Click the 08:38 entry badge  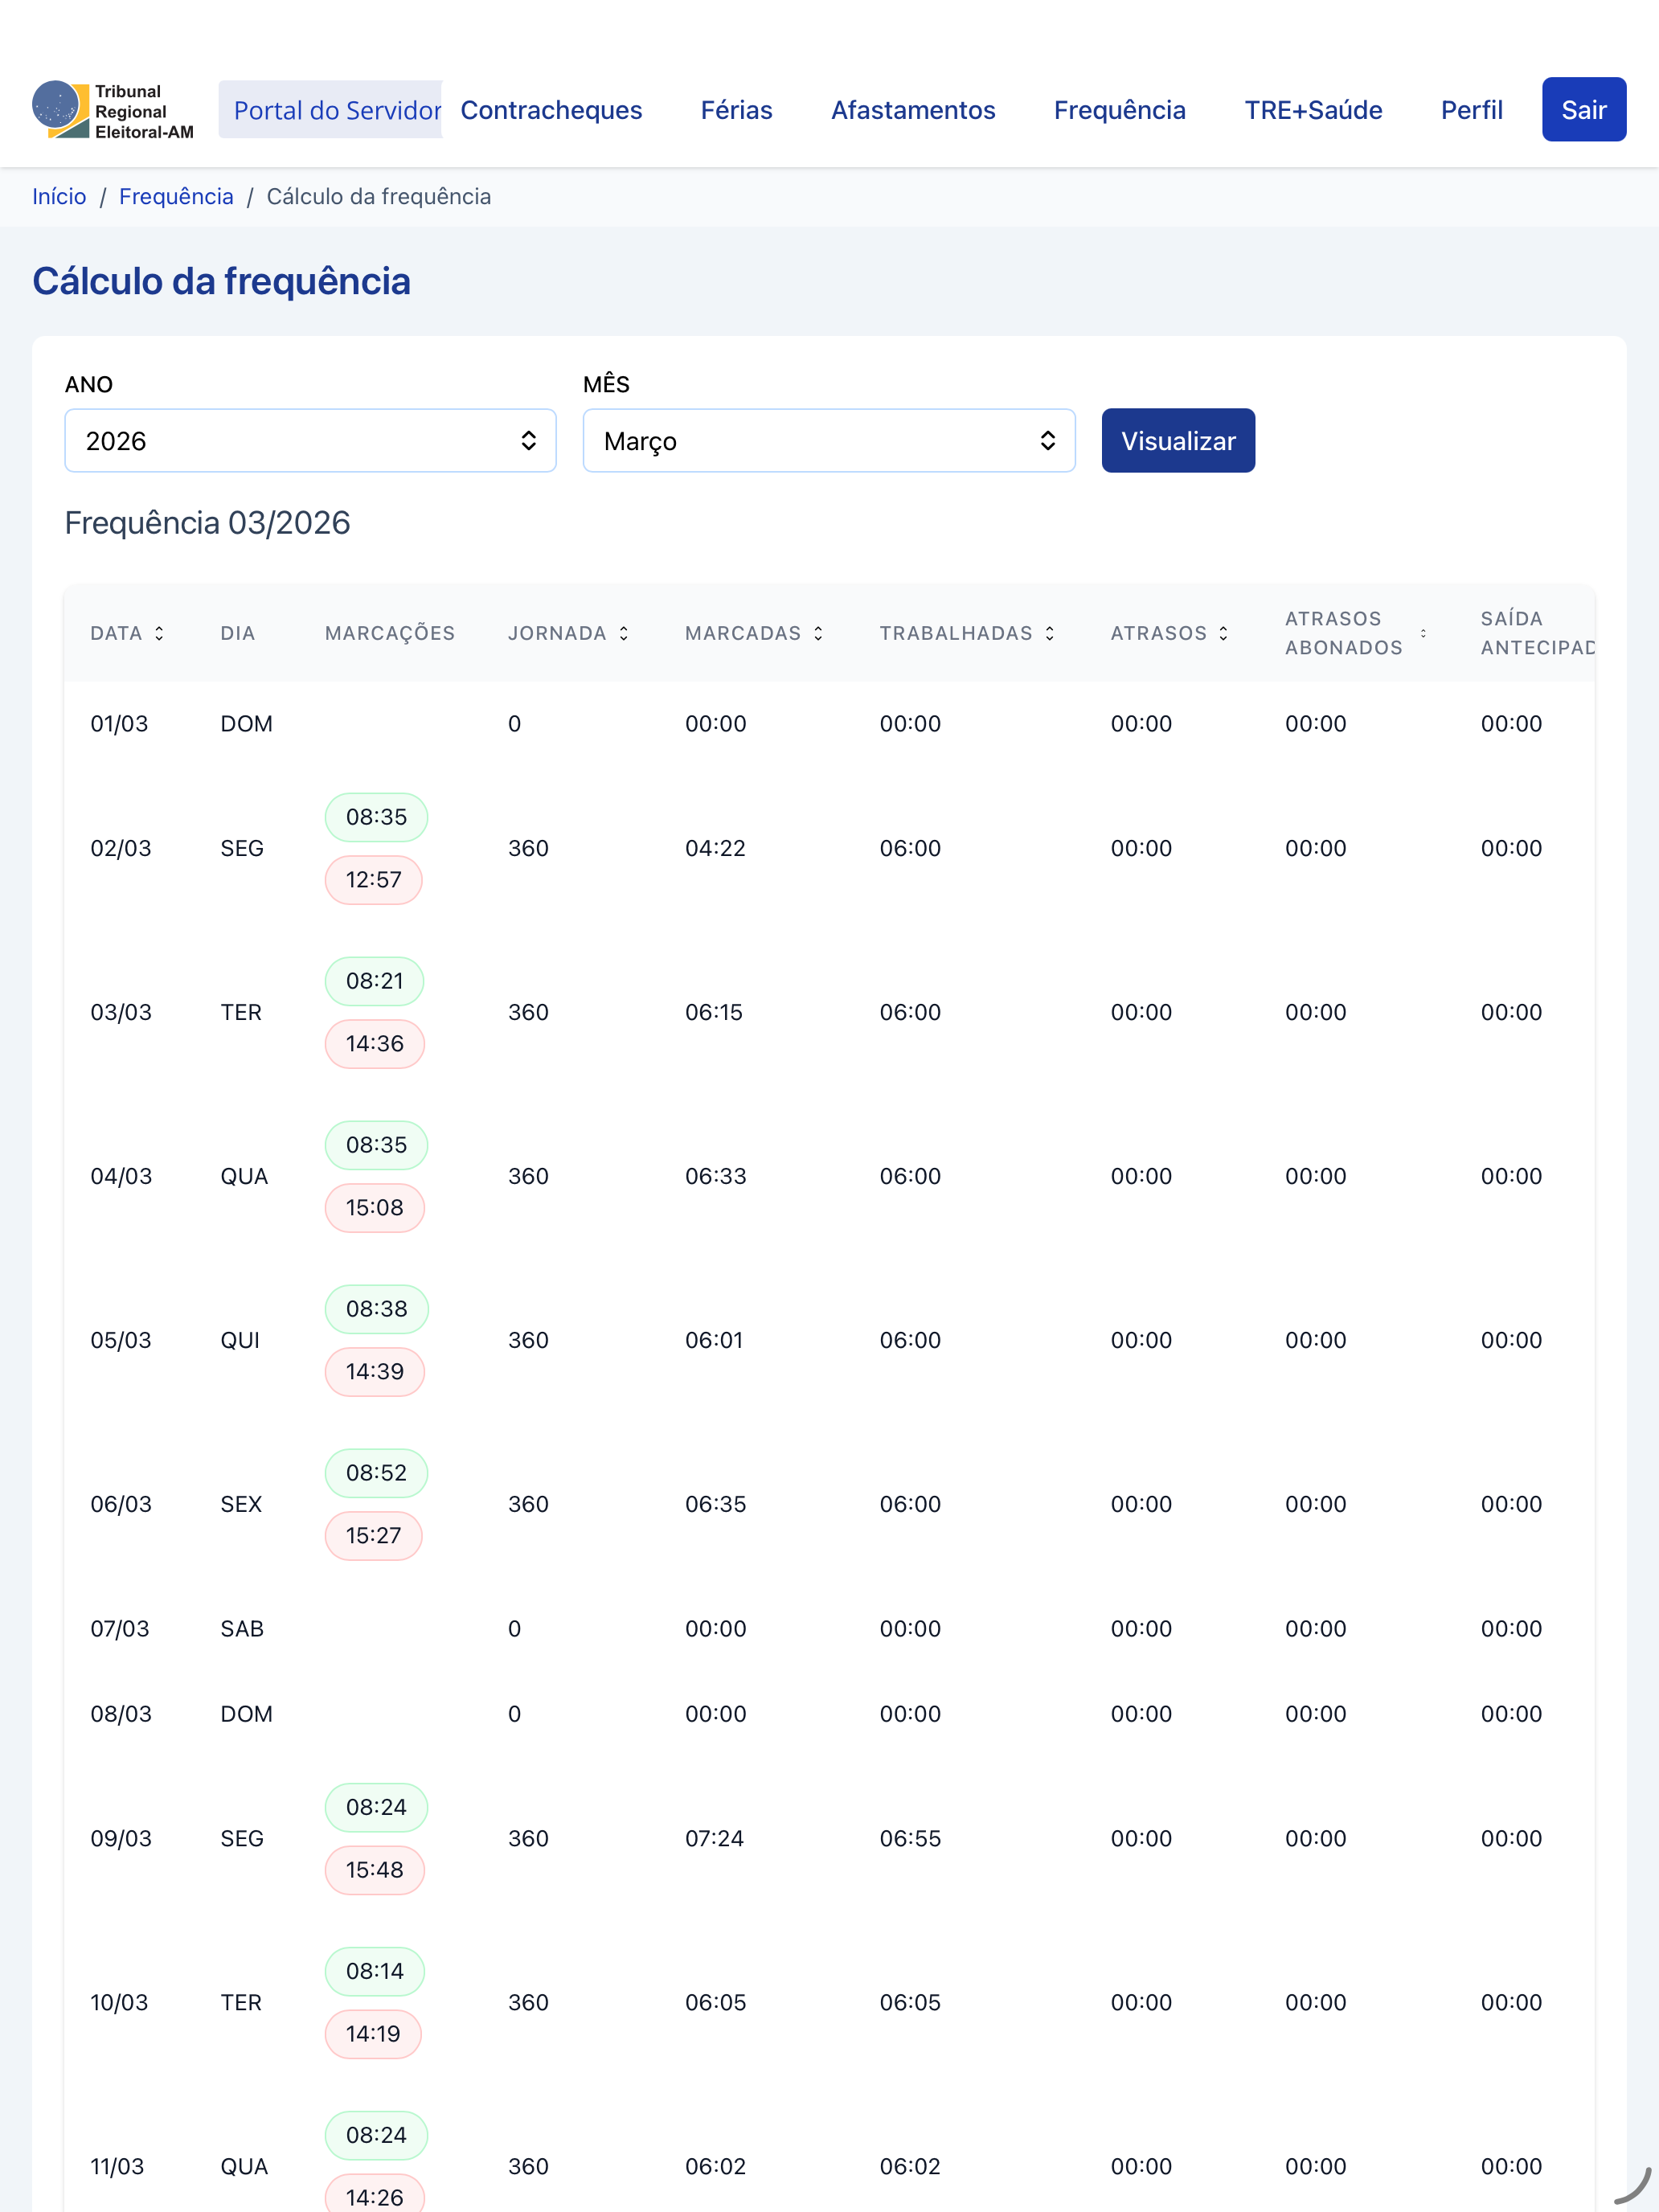pyautogui.click(x=376, y=1309)
